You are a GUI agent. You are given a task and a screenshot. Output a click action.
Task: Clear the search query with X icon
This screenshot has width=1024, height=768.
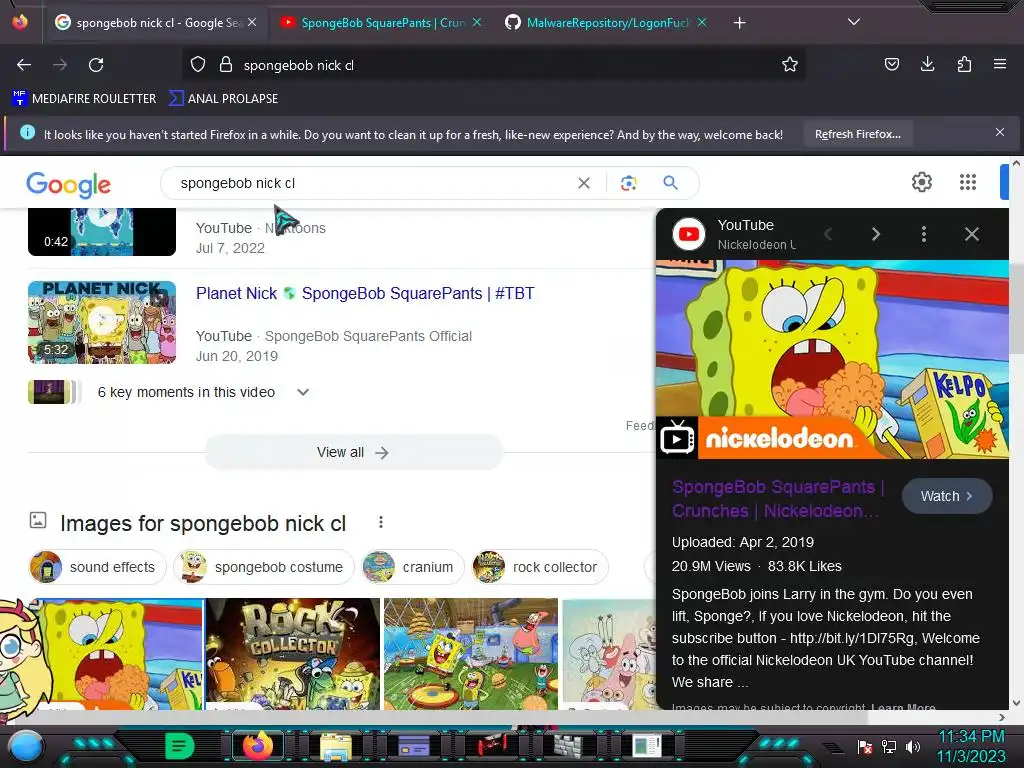(x=584, y=184)
